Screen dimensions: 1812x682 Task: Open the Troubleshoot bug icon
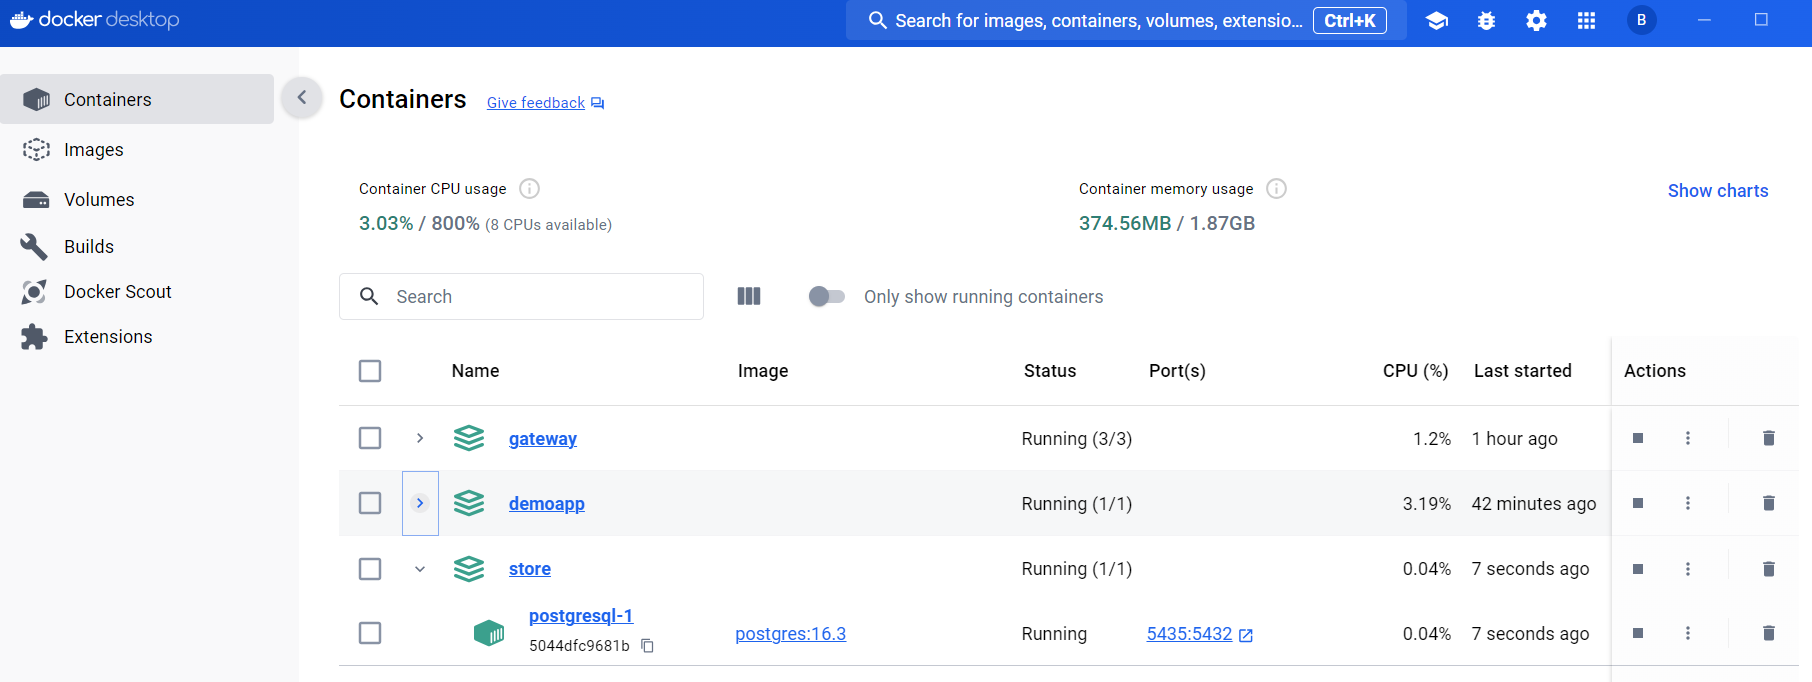(1487, 21)
